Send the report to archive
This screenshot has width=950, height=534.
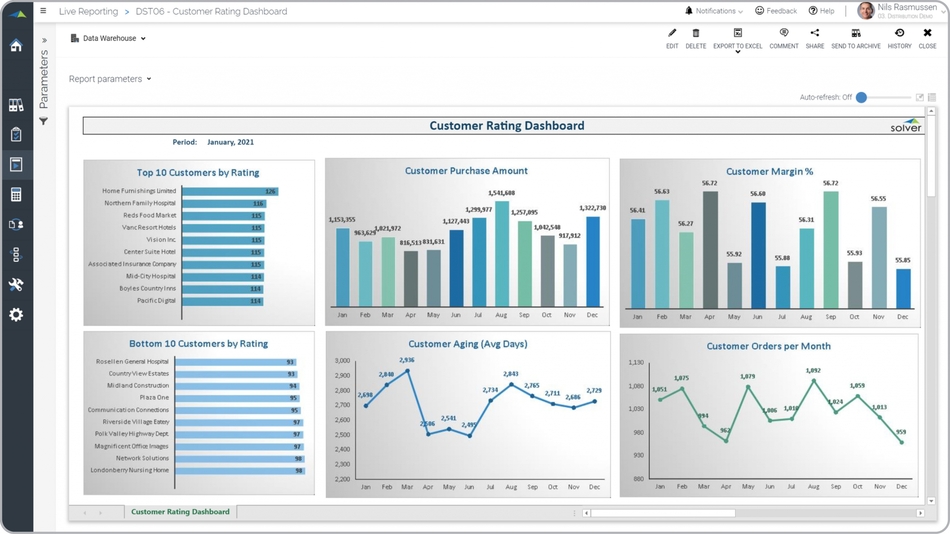856,34
